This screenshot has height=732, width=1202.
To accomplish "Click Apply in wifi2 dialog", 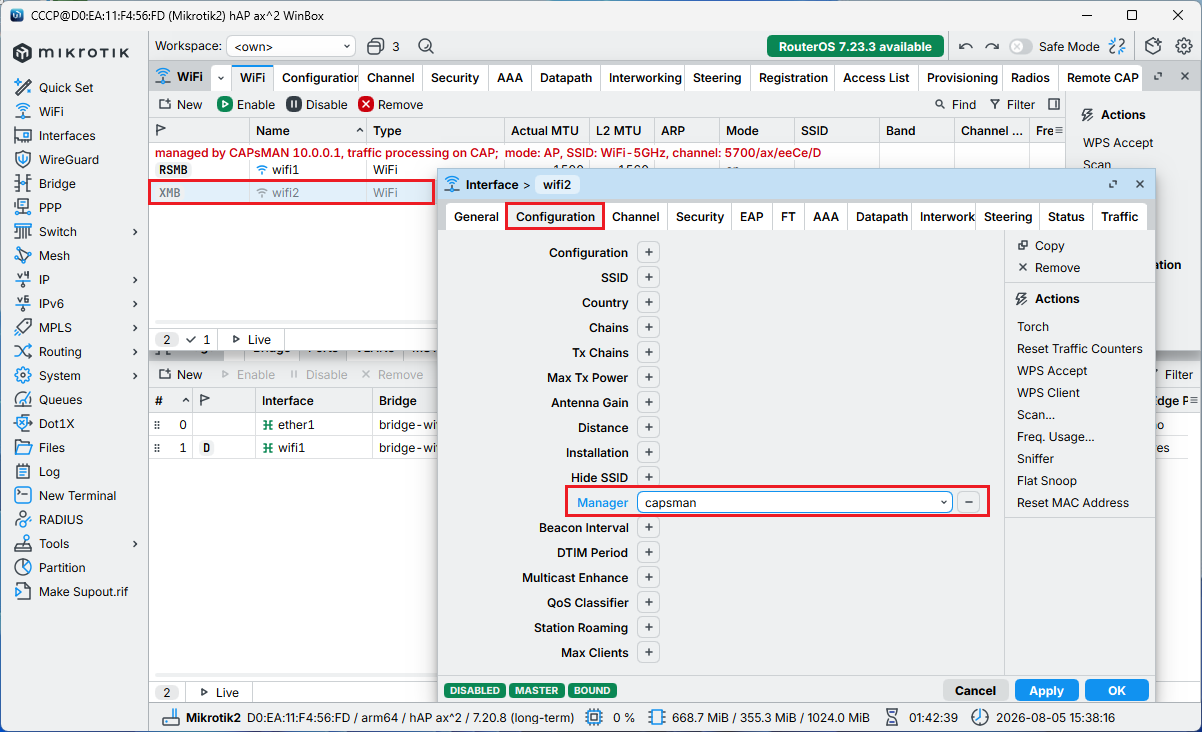I will (x=1047, y=690).
